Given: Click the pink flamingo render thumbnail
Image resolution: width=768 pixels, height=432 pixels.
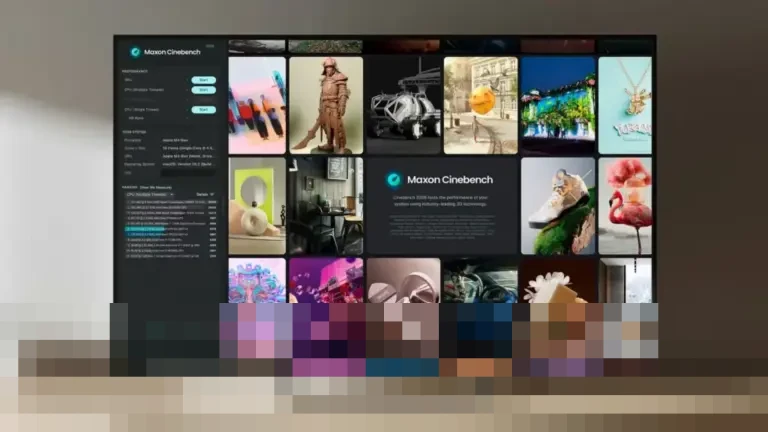Looking at the screenshot, I should click(x=625, y=205).
